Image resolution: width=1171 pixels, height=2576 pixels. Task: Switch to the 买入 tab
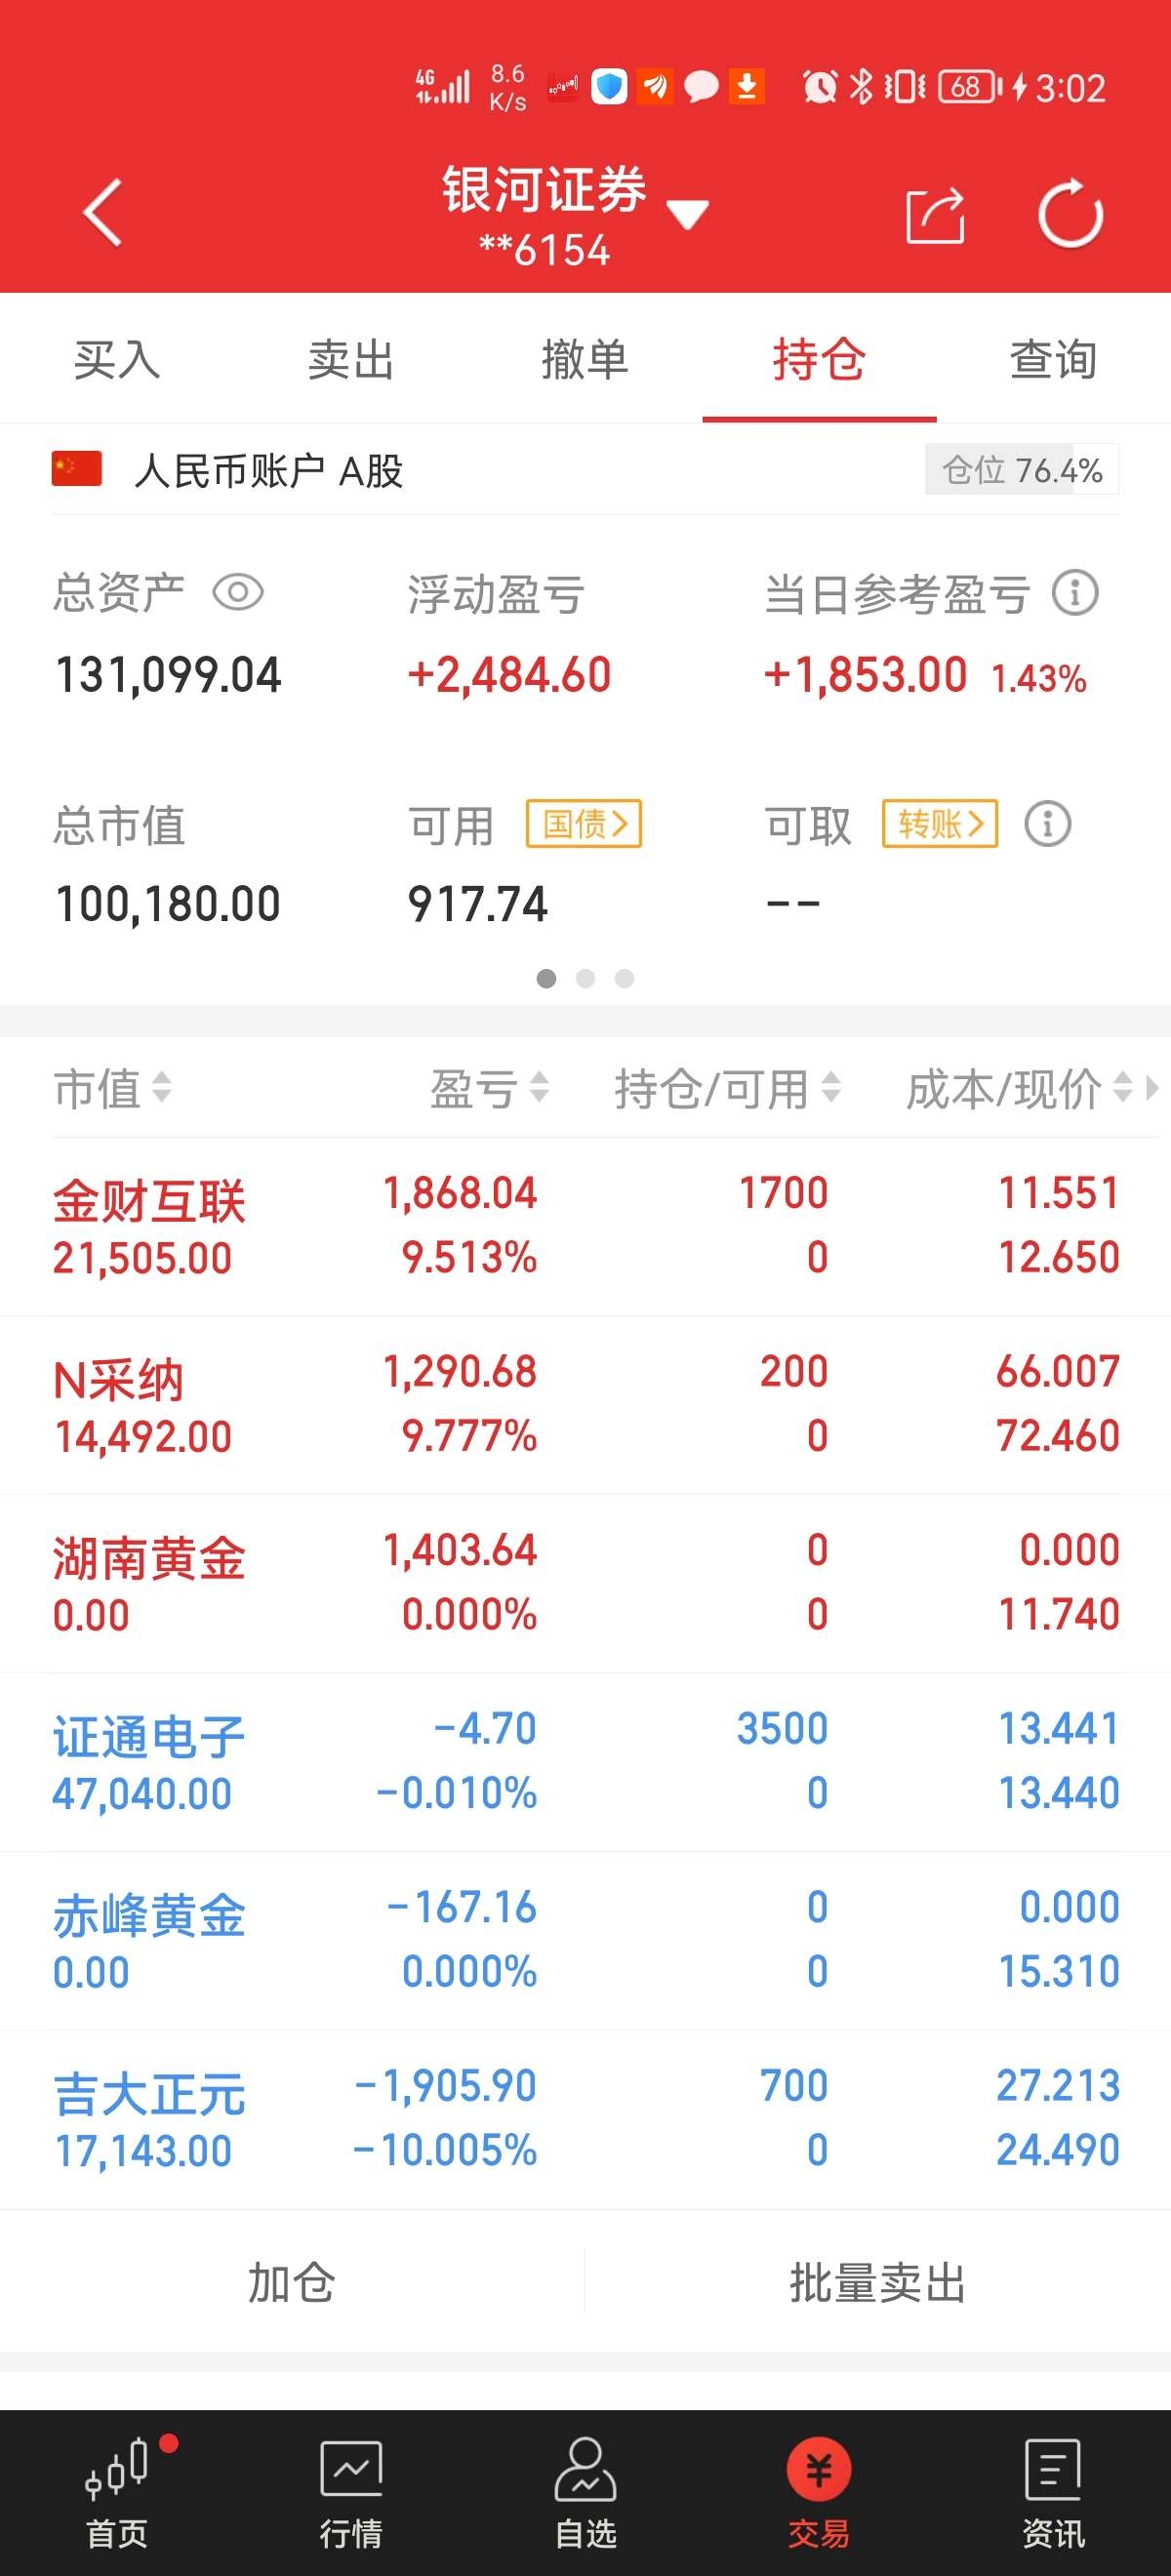117,359
